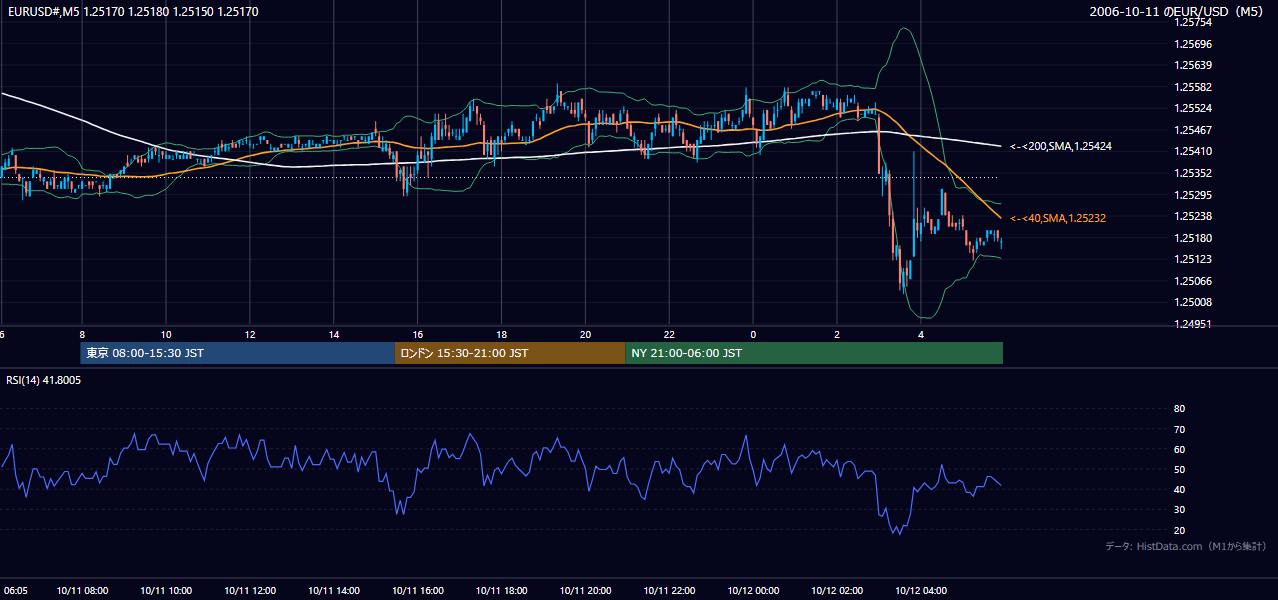Click the 10/11 20:00 time label
This screenshot has height=600, width=1278.
click(586, 590)
